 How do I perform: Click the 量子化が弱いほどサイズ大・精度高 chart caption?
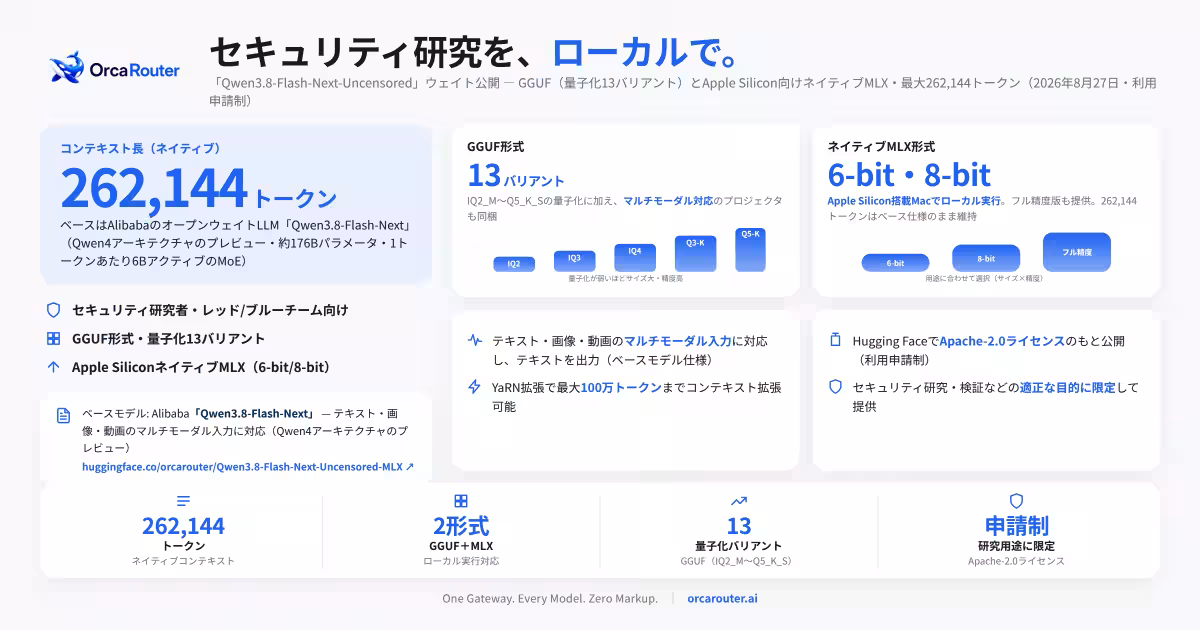[625, 279]
